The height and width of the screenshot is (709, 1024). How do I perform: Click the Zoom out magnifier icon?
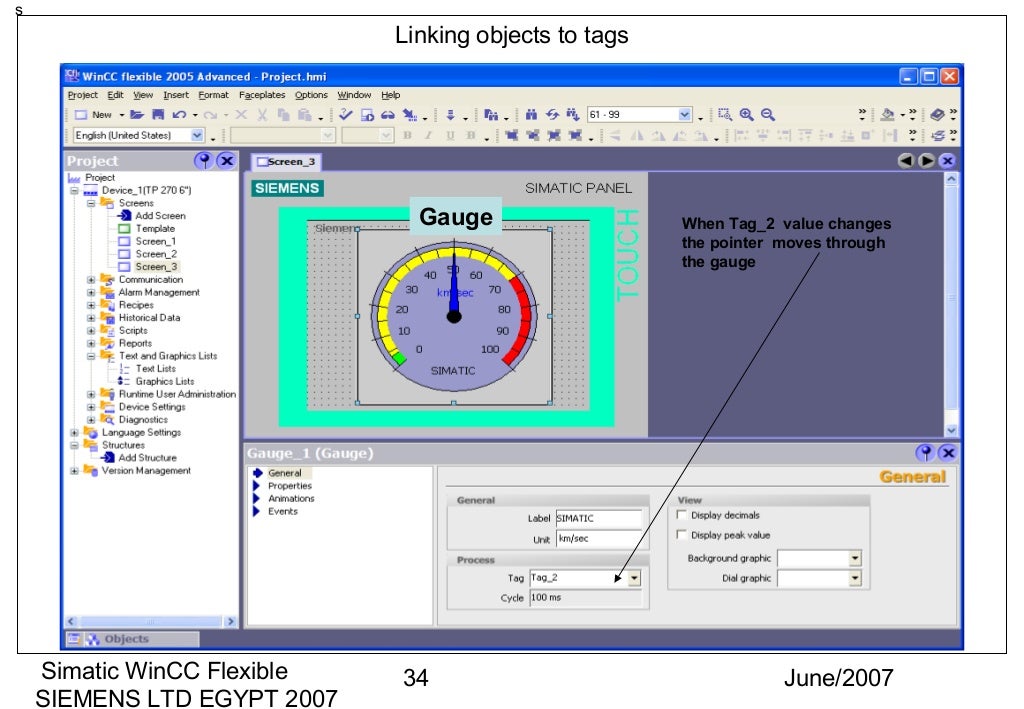tap(768, 115)
